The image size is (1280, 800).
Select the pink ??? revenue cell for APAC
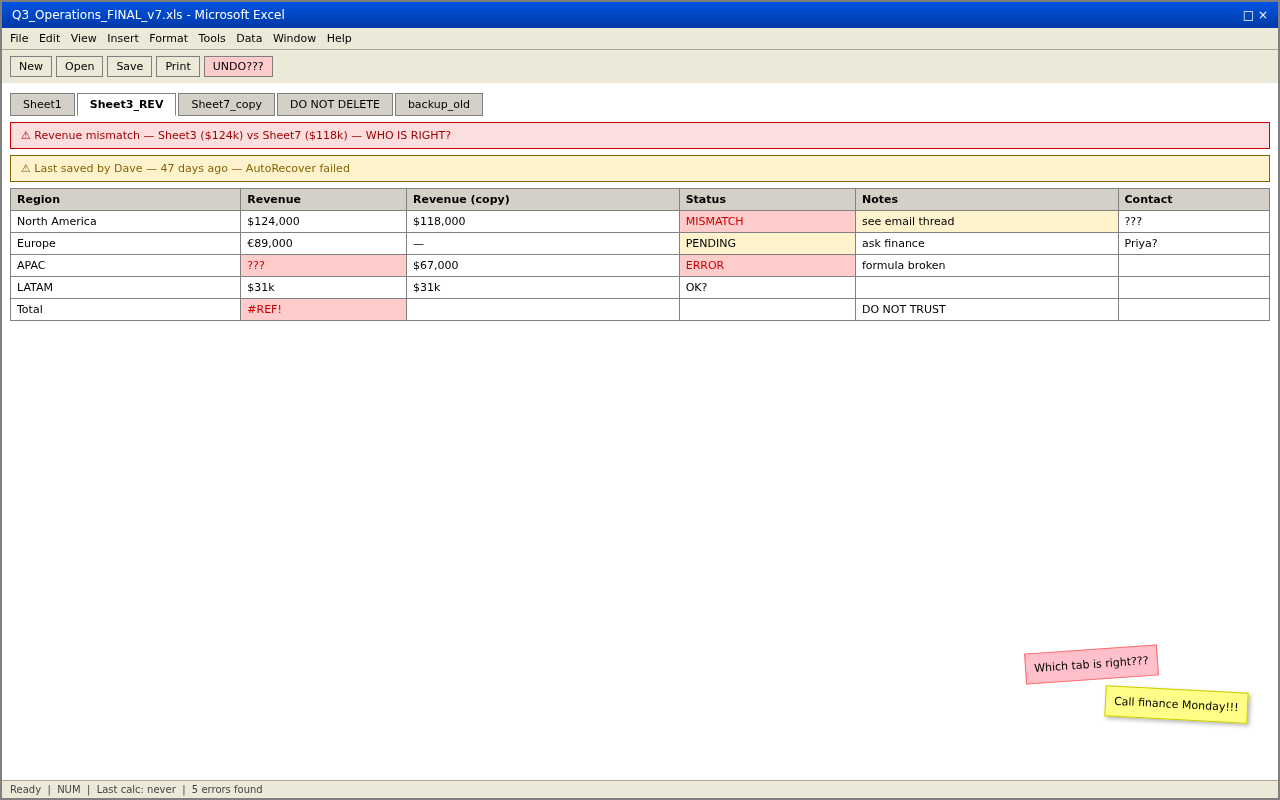324,266
